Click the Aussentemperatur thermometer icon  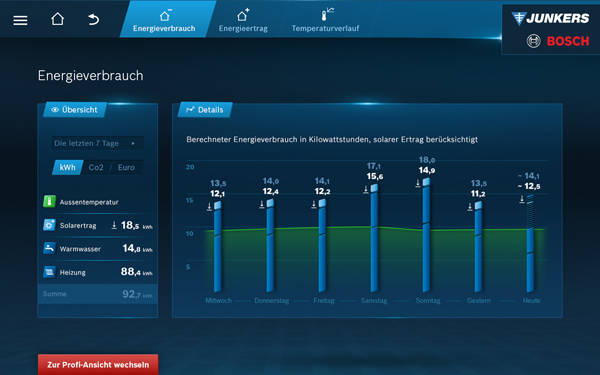pos(49,201)
